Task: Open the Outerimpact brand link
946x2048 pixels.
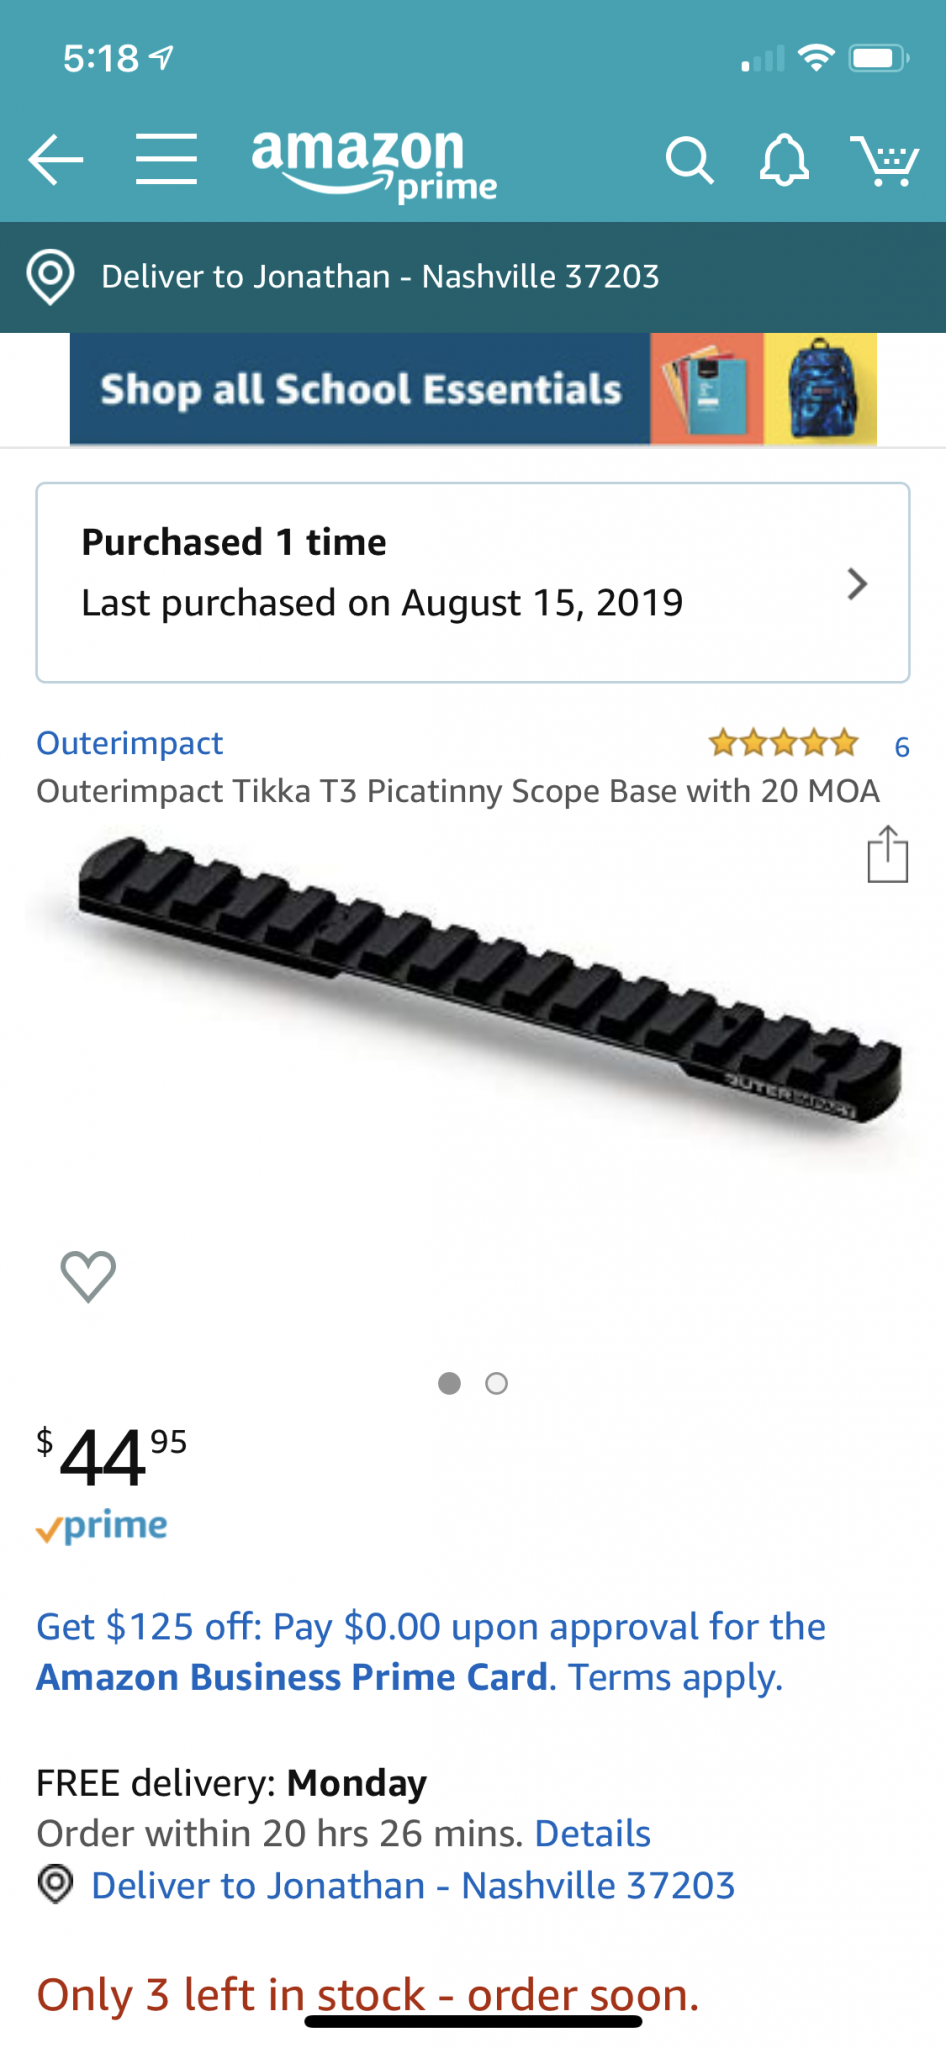Action: pos(130,743)
